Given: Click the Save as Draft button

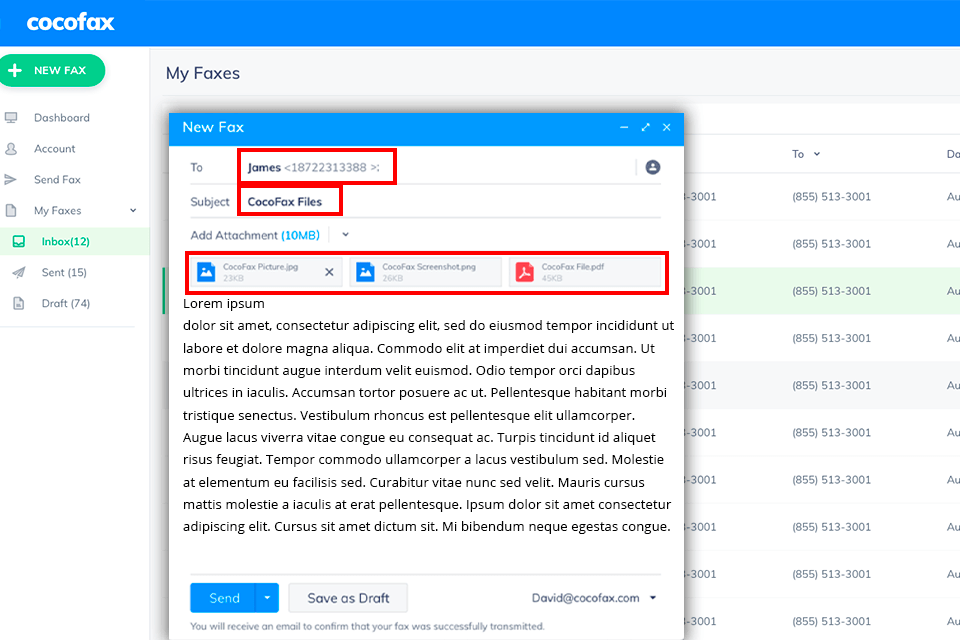Looking at the screenshot, I should [x=347, y=598].
